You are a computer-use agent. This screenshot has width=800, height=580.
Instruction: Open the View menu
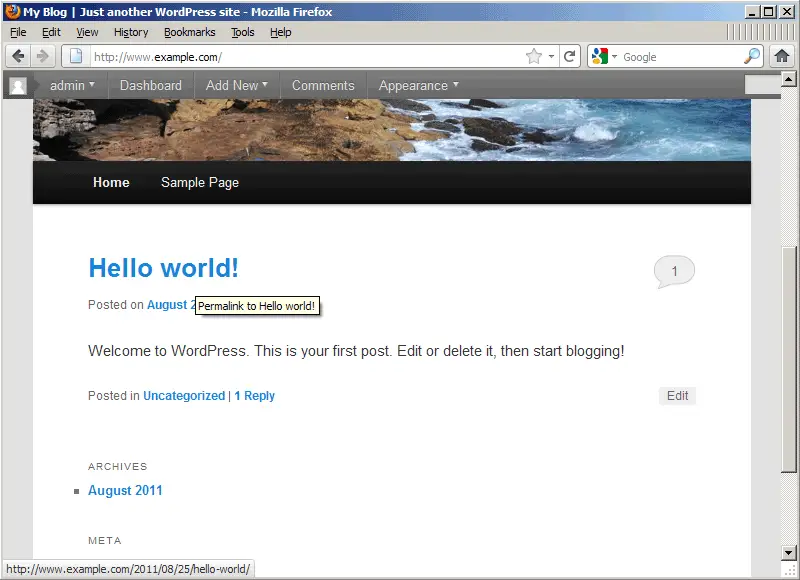pos(87,32)
